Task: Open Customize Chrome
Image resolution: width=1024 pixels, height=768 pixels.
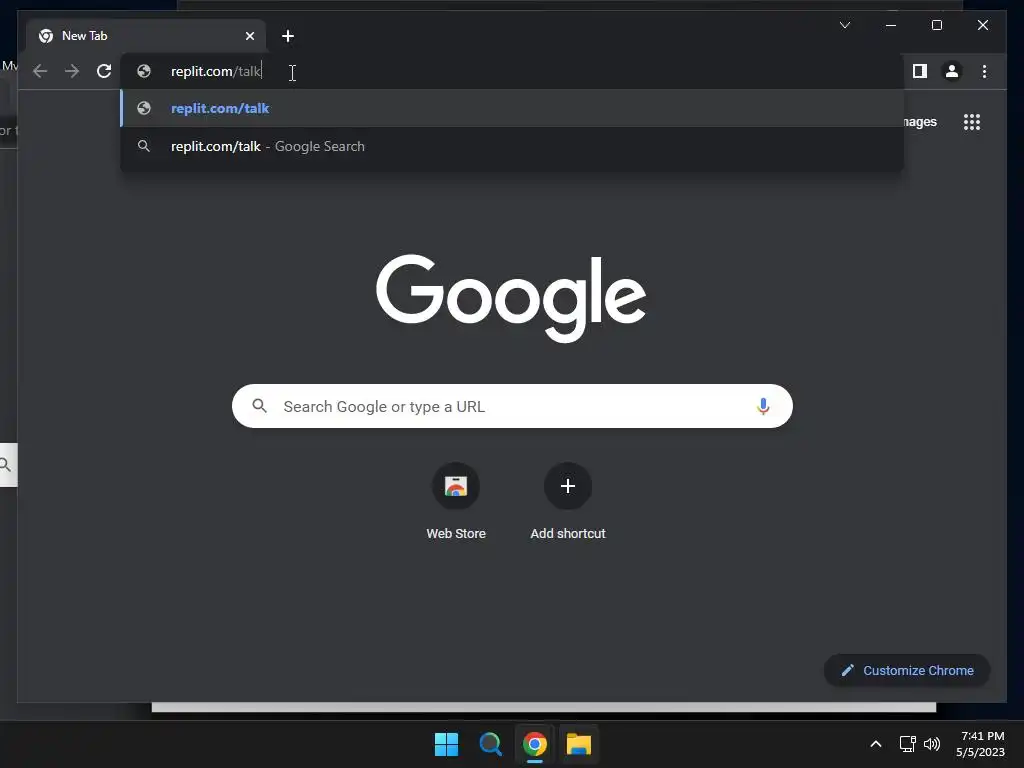Action: click(x=907, y=671)
